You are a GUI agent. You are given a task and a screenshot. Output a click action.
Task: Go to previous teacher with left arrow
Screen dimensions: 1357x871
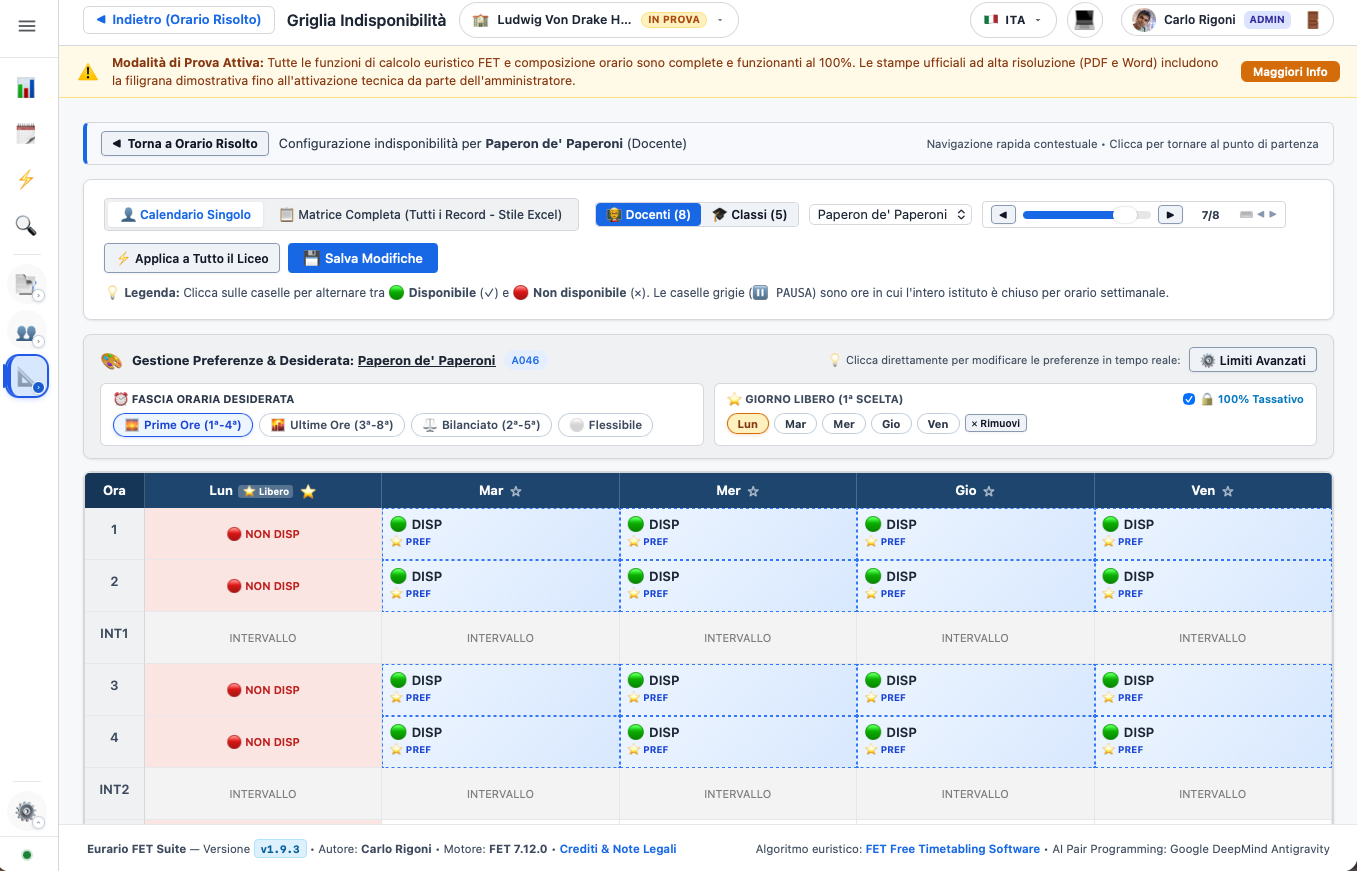point(1003,215)
